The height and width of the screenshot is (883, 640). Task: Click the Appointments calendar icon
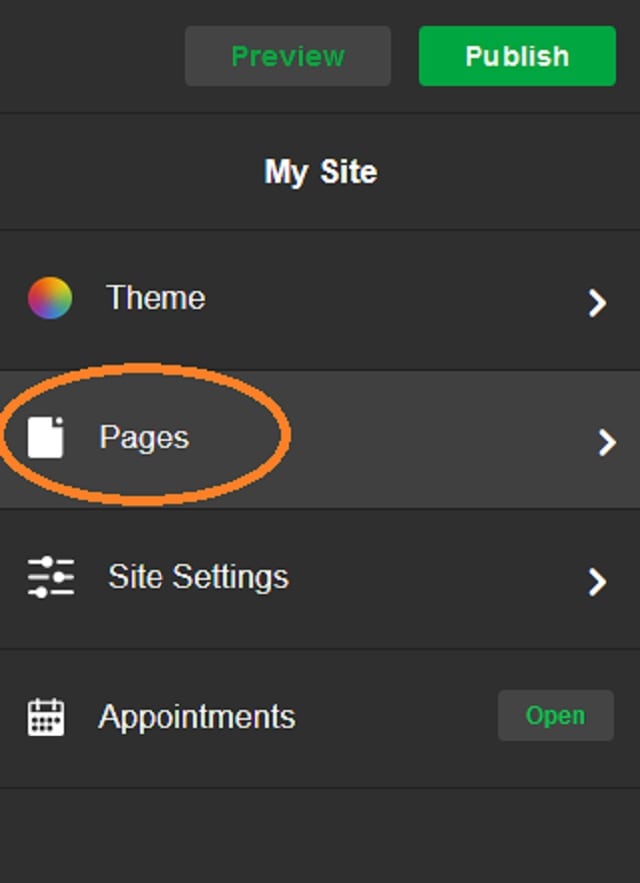click(46, 716)
